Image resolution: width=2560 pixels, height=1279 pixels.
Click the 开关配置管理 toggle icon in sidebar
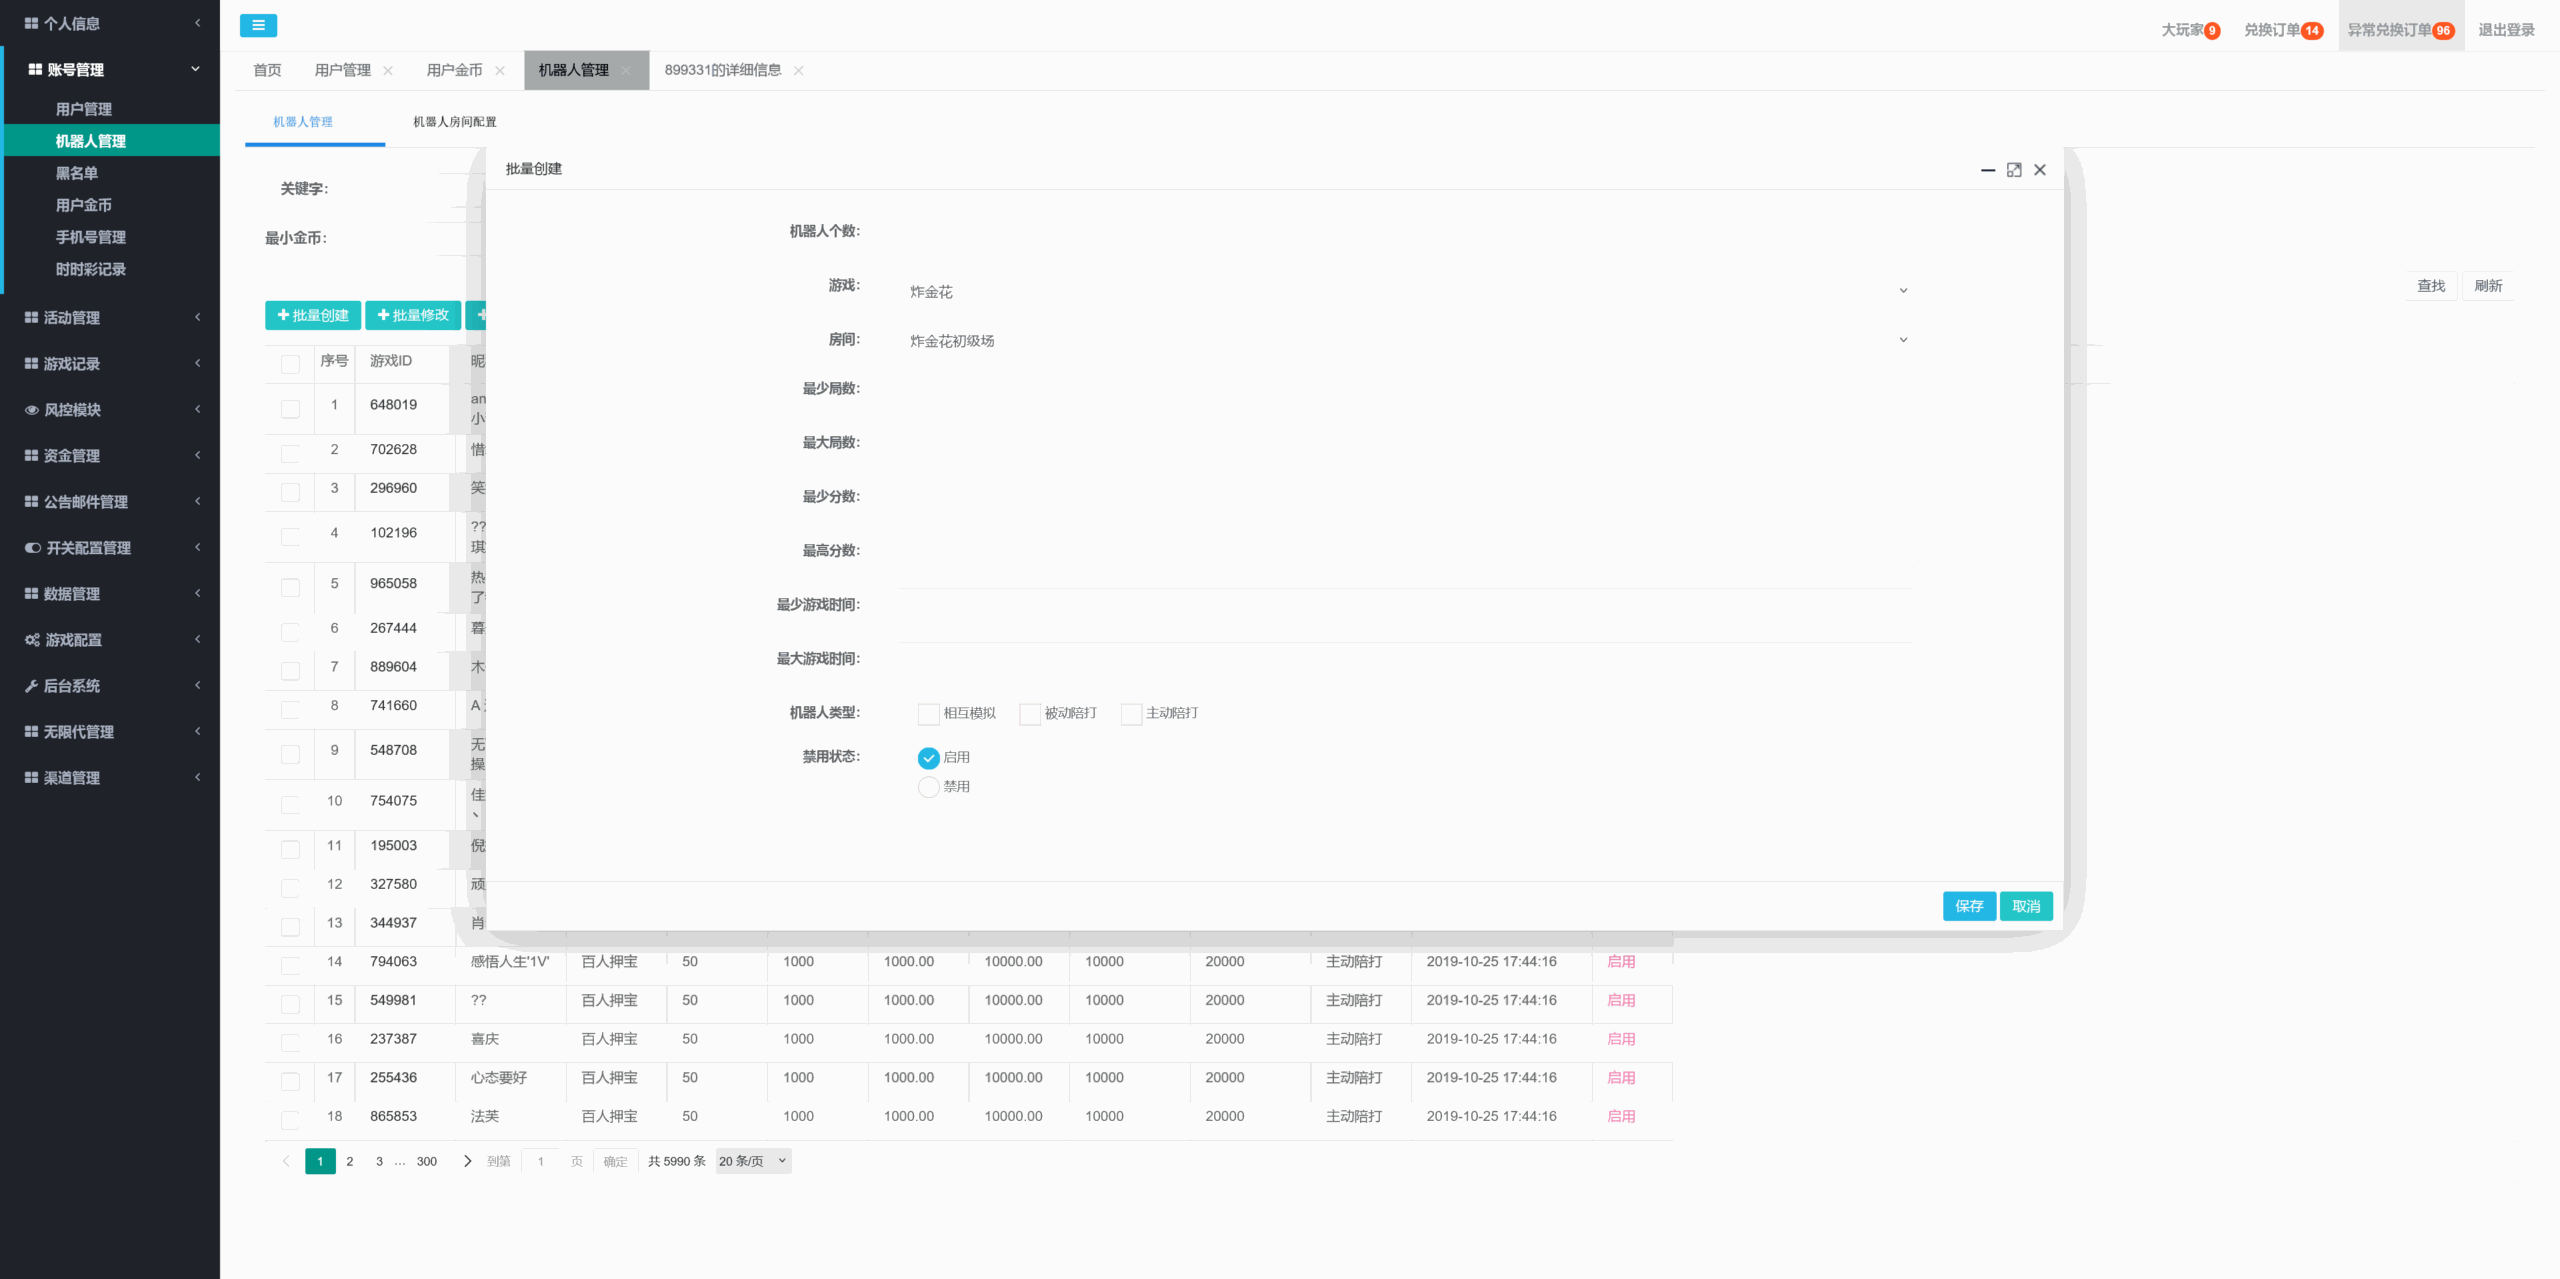click(x=33, y=548)
